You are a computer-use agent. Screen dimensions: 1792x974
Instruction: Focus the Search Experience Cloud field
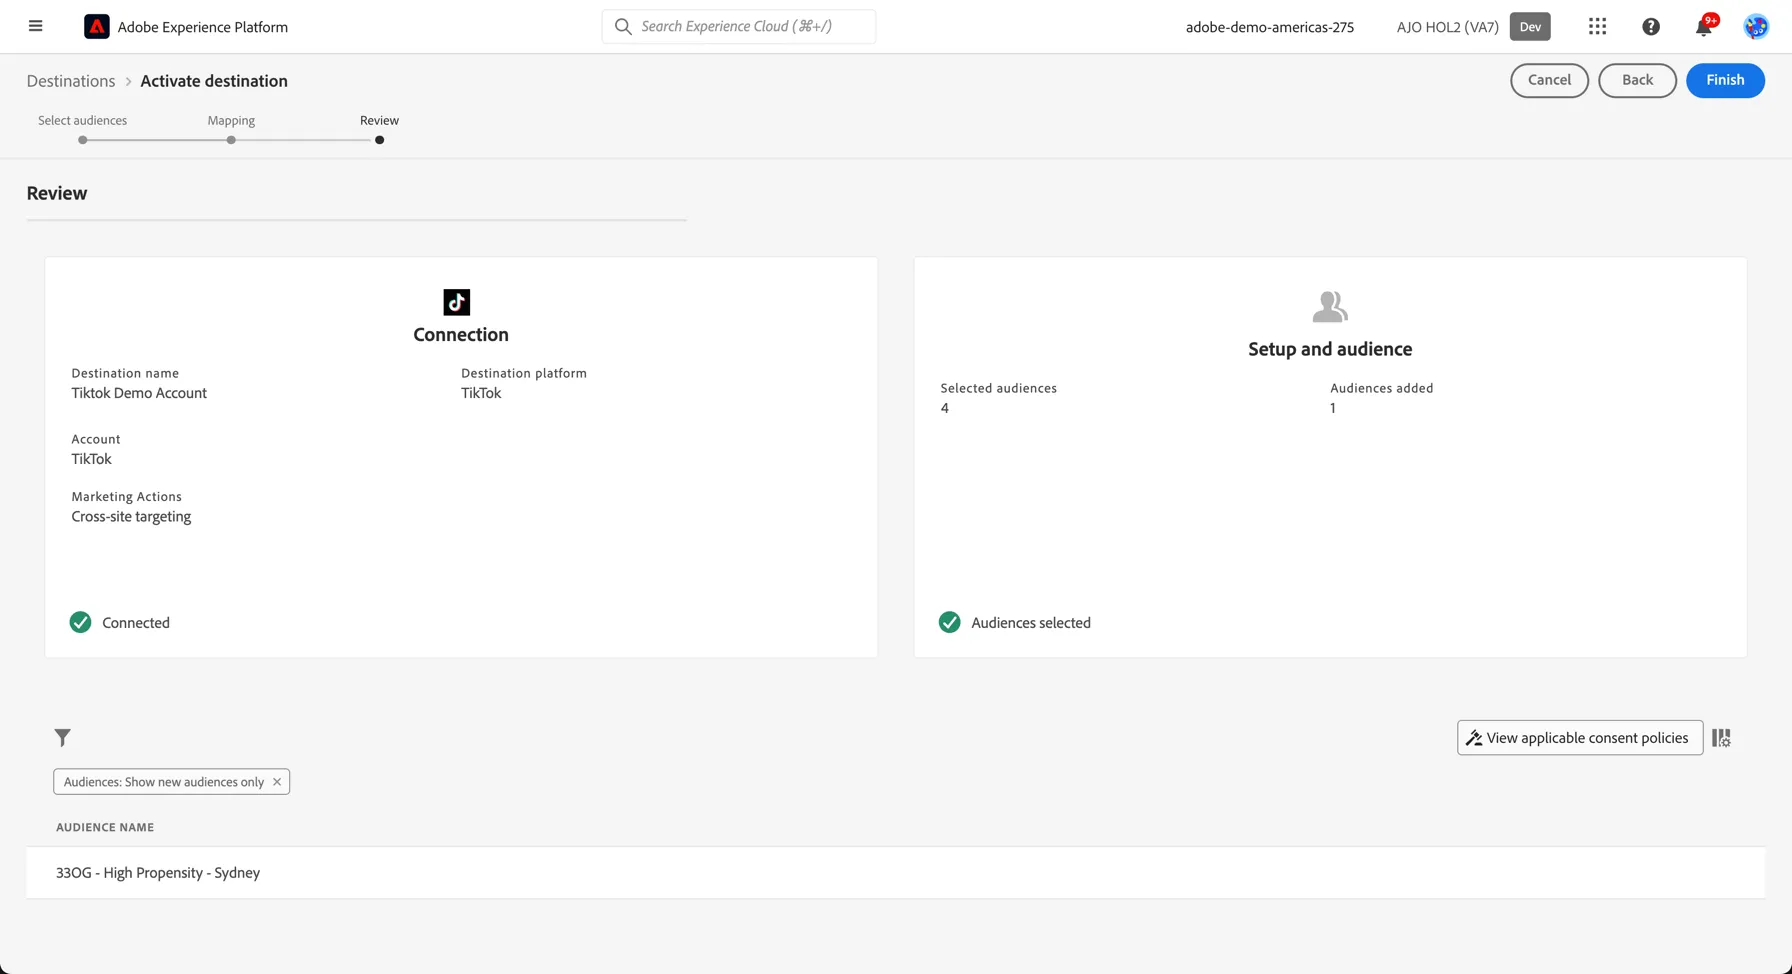click(x=739, y=26)
